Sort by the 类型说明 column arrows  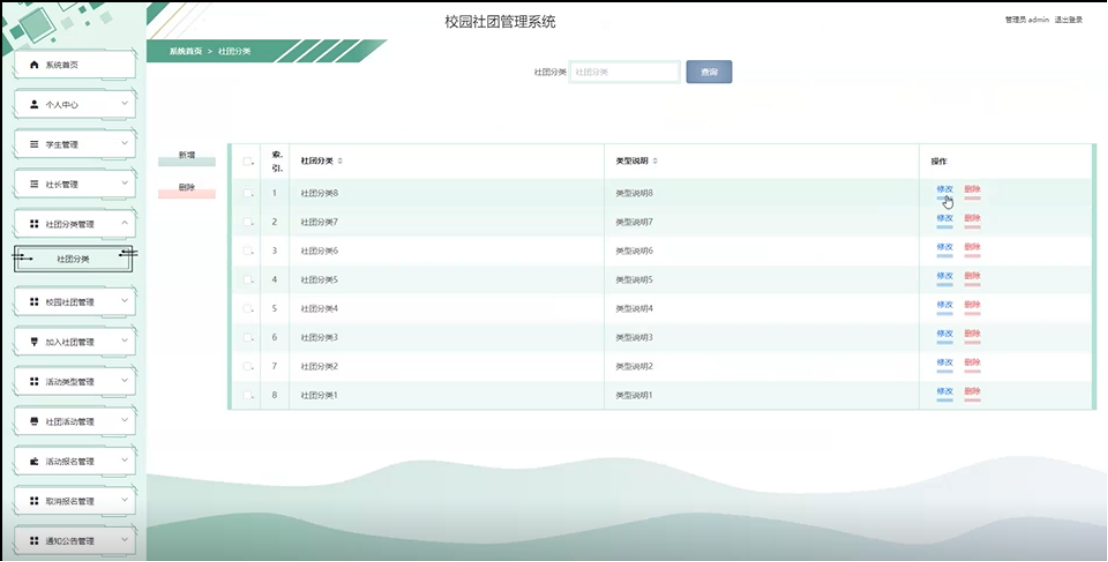[655, 161]
